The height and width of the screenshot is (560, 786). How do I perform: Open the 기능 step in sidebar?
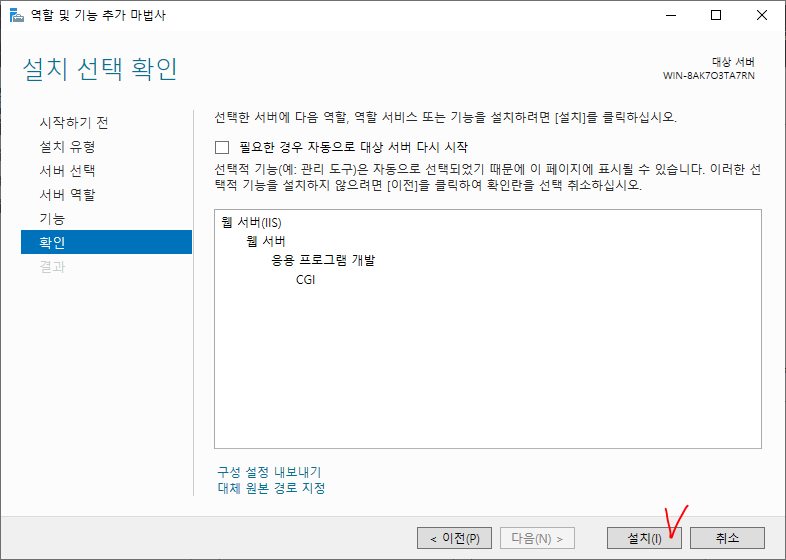click(x=52, y=219)
